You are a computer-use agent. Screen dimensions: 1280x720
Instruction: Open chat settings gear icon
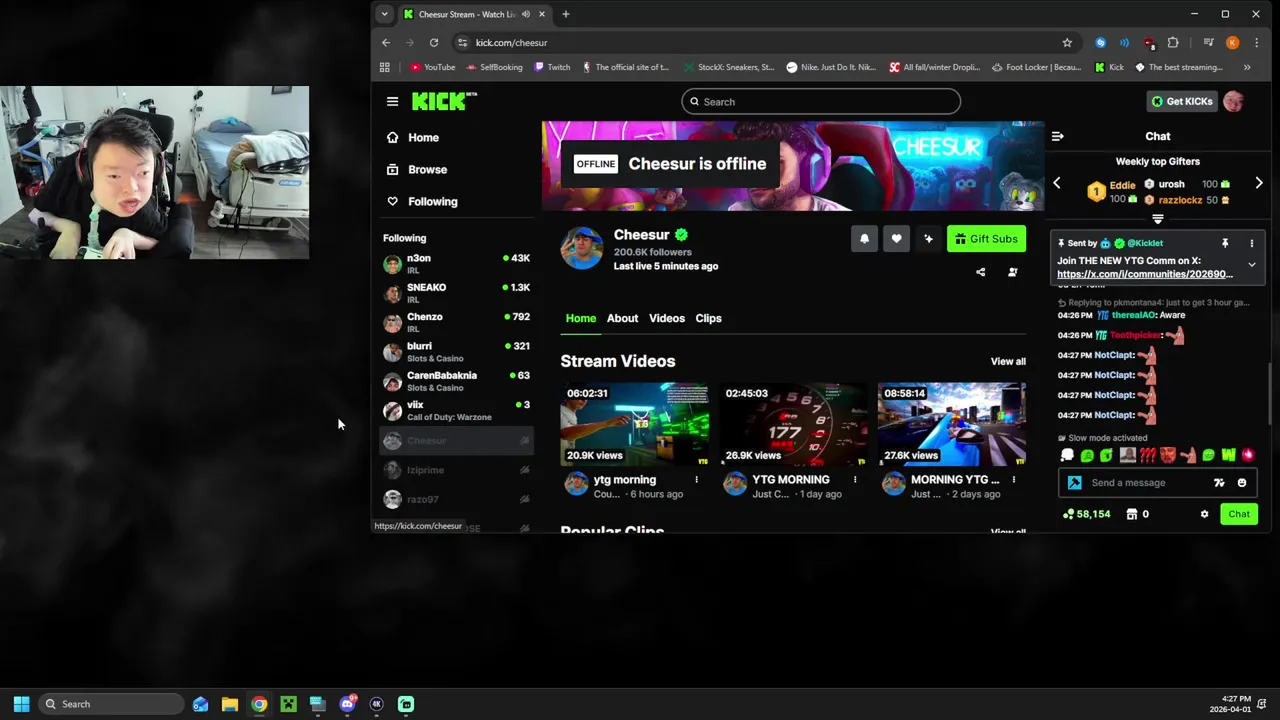coord(1204,514)
